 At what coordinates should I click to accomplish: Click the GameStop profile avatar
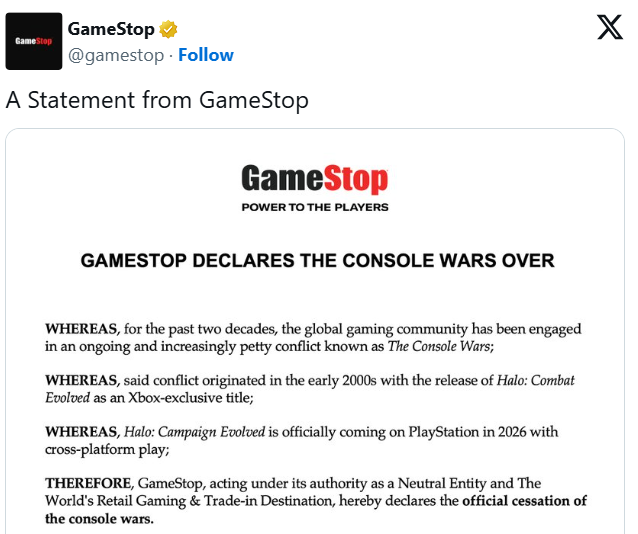[x=34, y=41]
